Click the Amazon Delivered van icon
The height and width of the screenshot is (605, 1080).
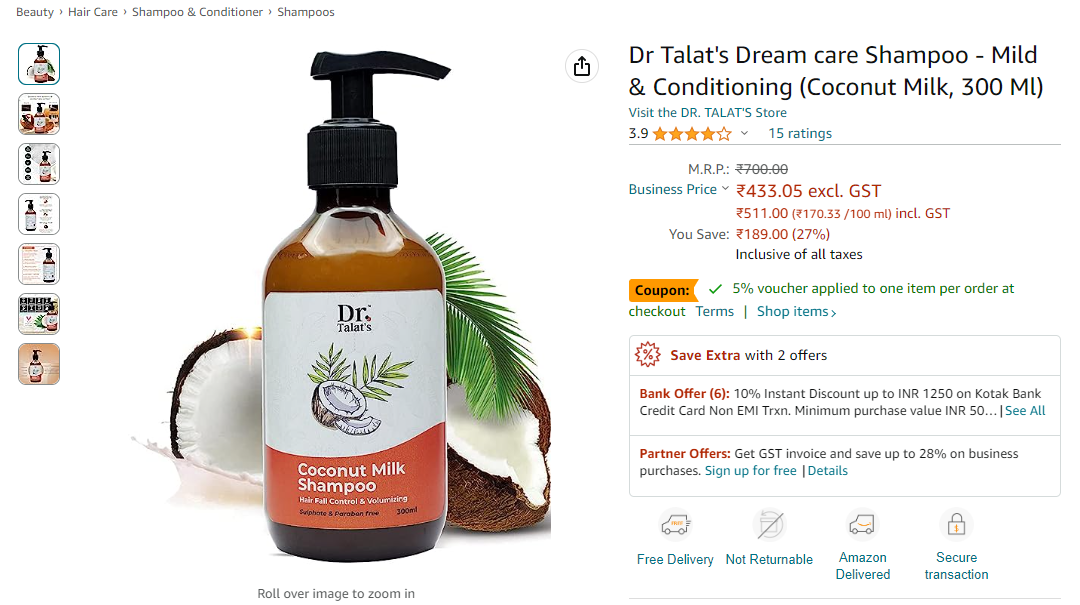(x=862, y=525)
